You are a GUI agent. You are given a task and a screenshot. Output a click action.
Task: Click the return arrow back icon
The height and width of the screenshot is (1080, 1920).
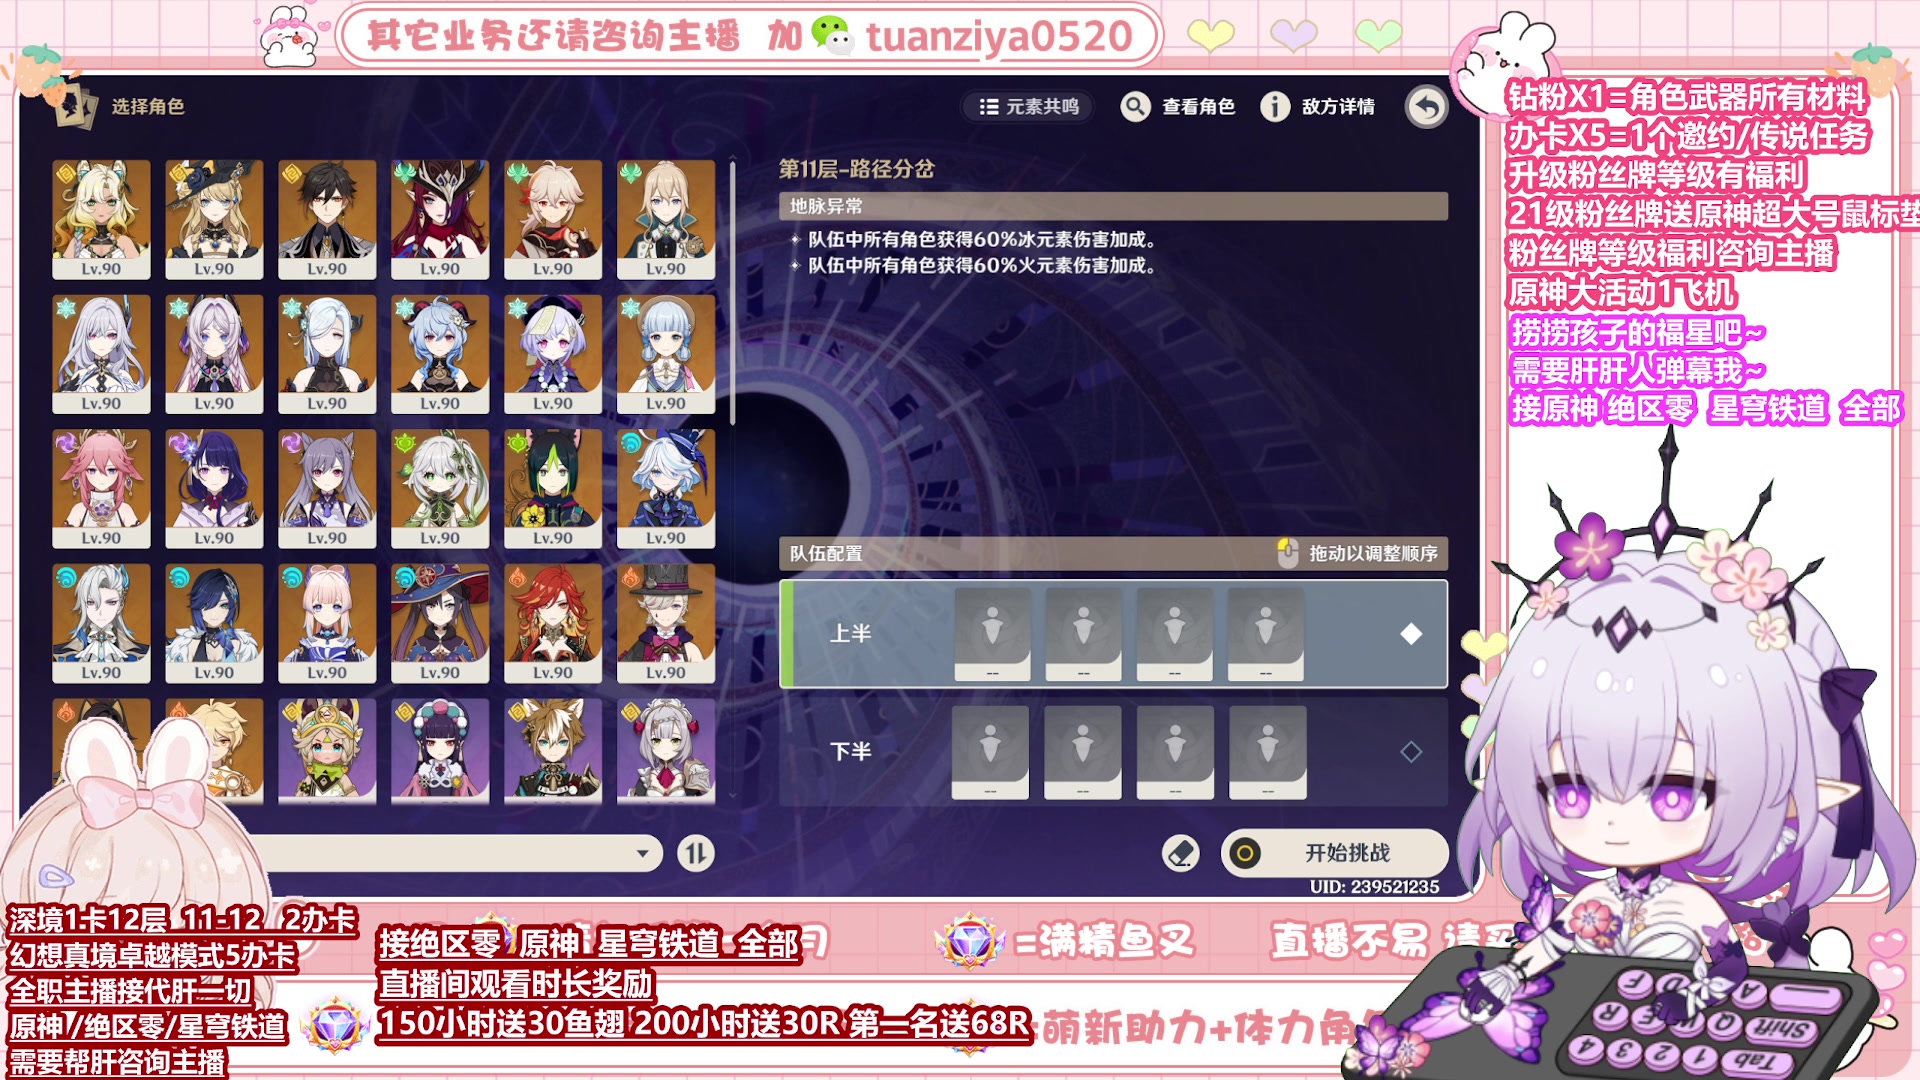[1427, 106]
